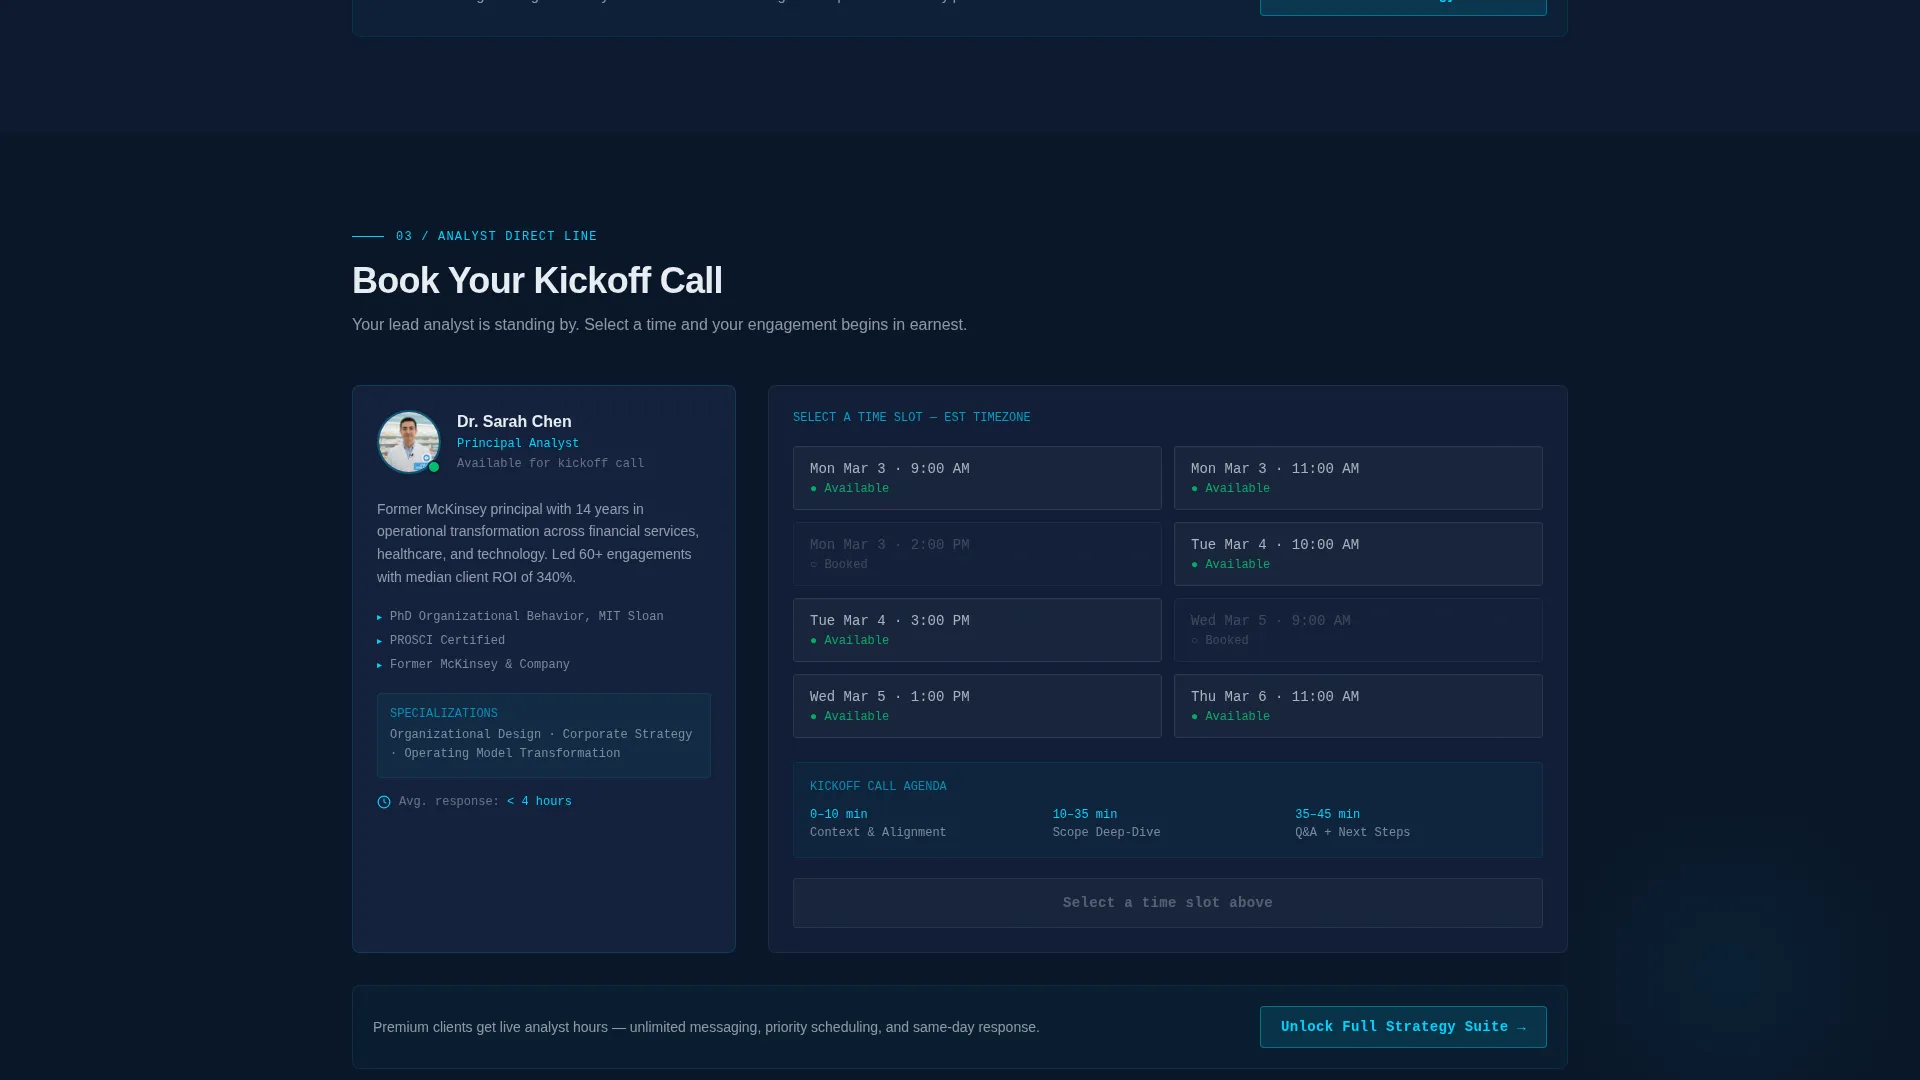The image size is (1920, 1080).
Task: Click Dr. Sarah Chen's avatar photo
Action: (x=409, y=442)
